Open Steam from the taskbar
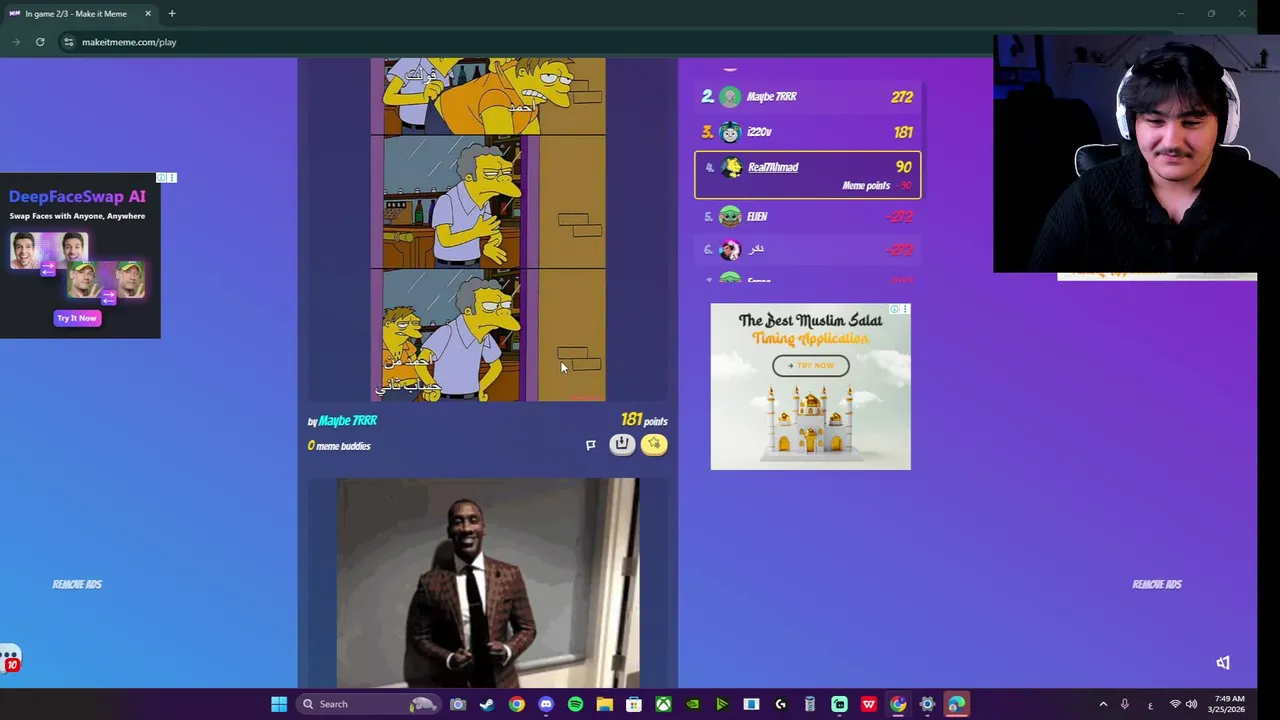Screen dimensions: 1280x720 click(x=487, y=704)
